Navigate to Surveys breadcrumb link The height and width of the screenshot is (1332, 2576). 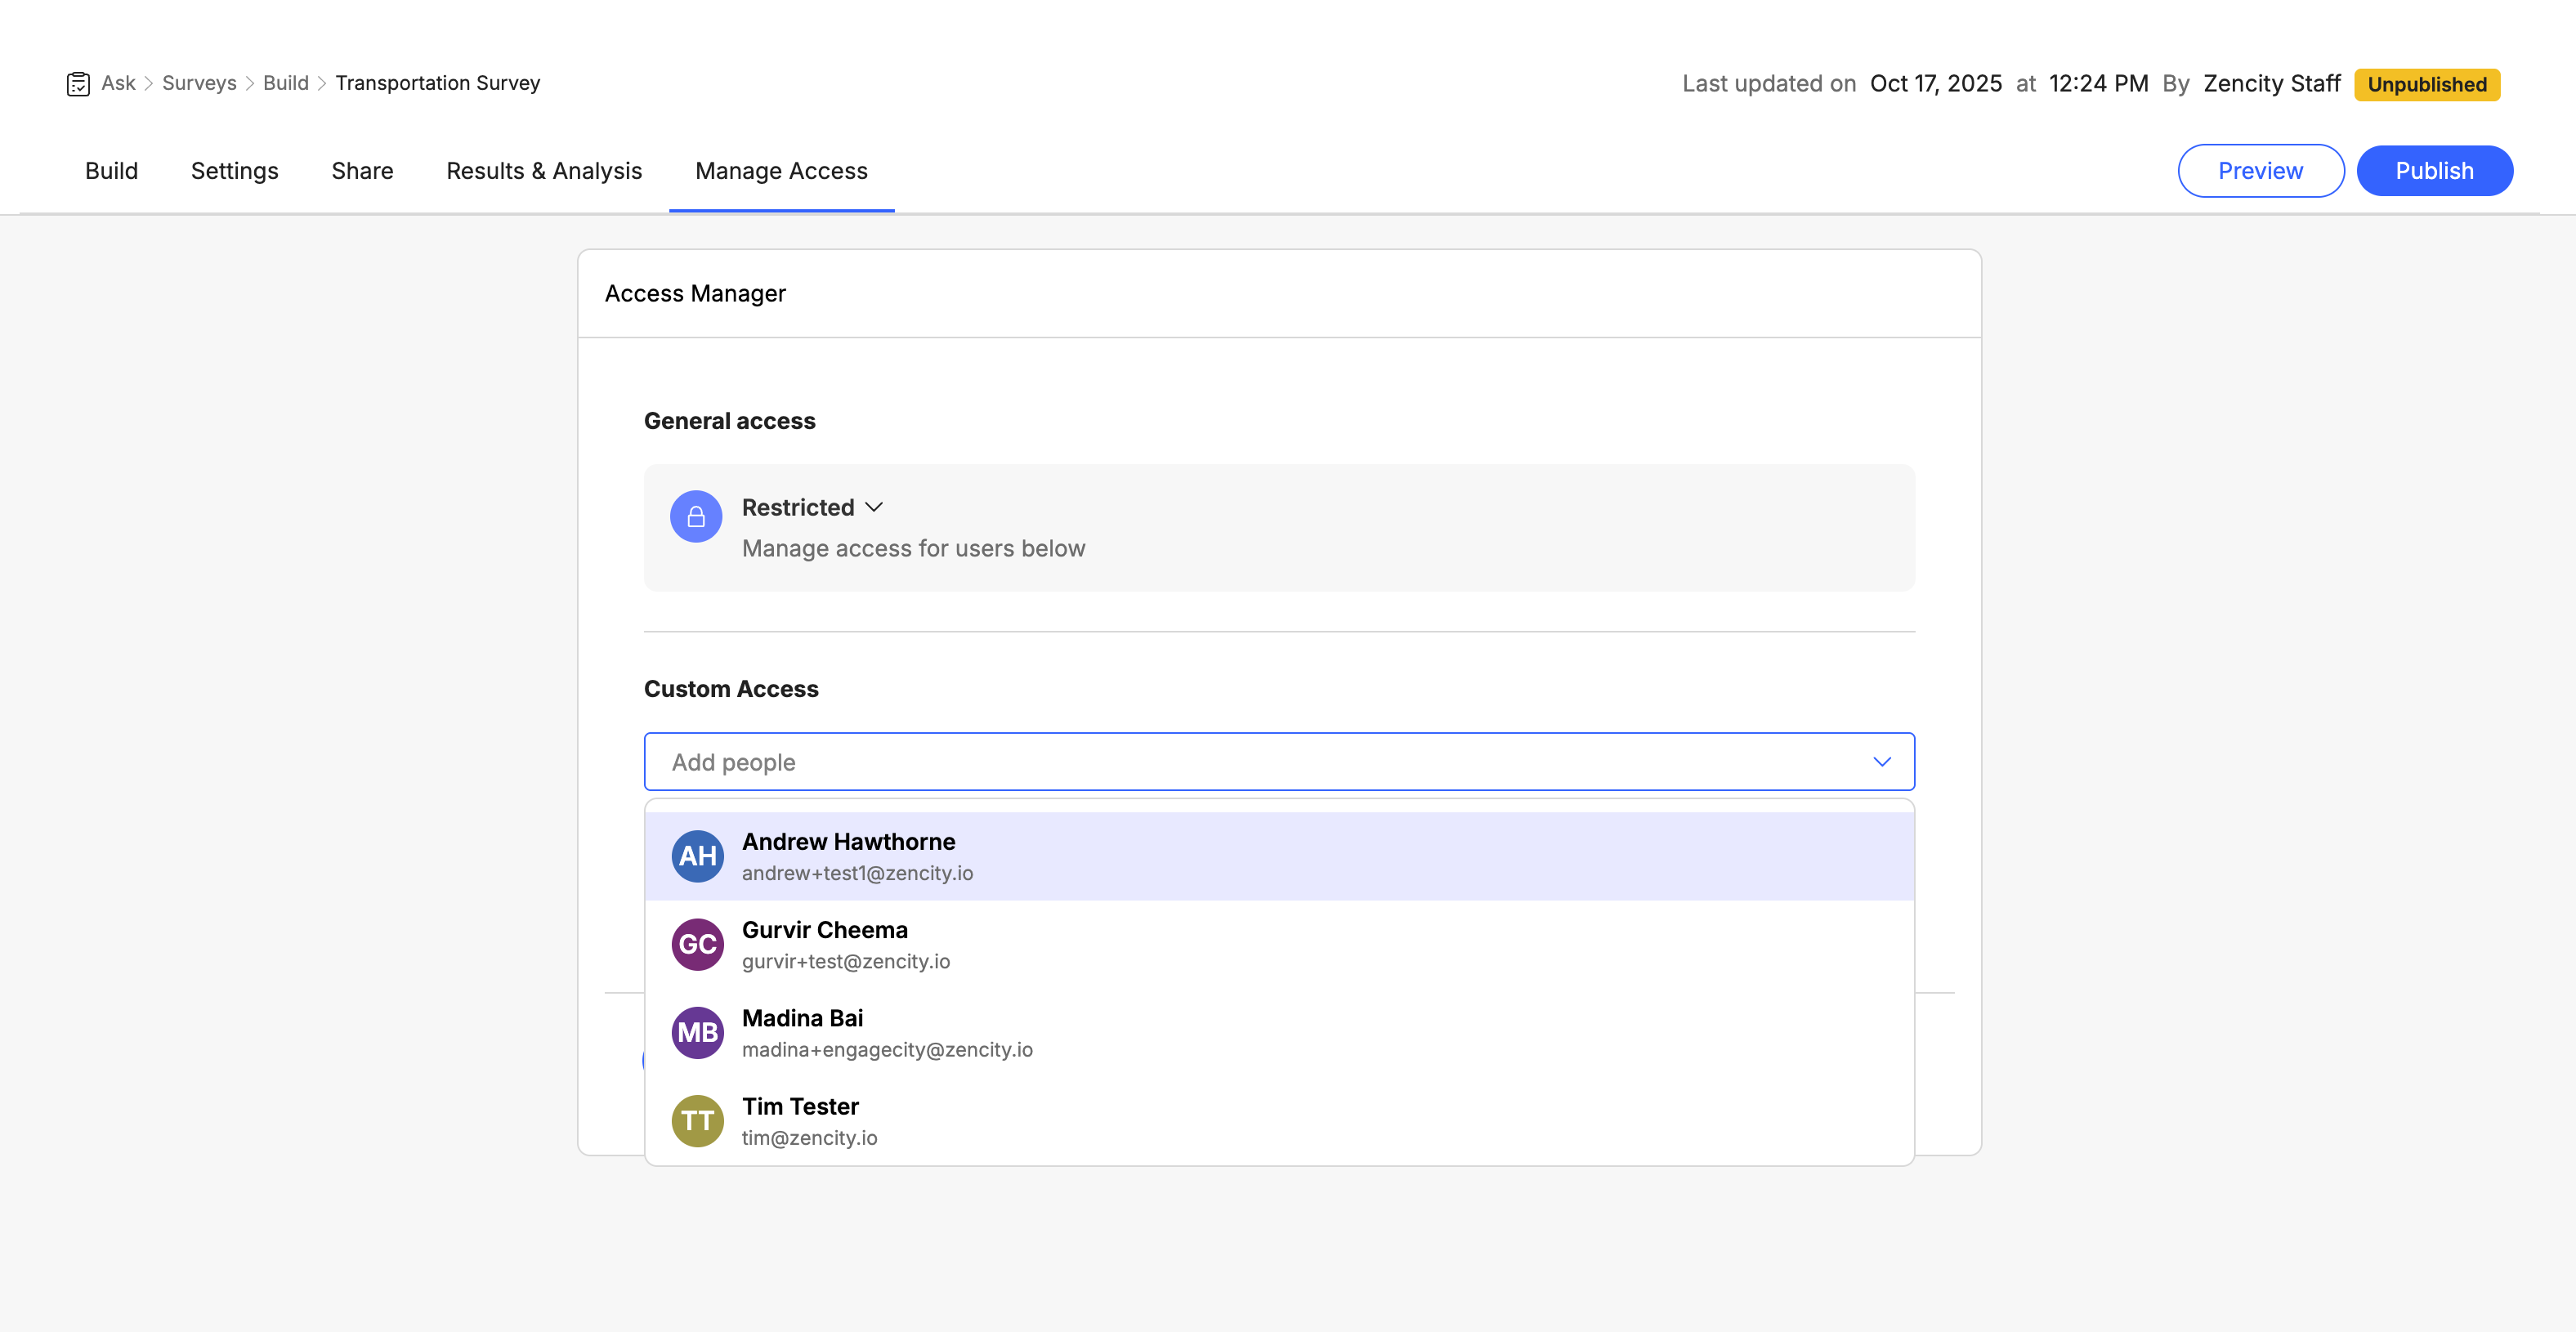tap(199, 83)
